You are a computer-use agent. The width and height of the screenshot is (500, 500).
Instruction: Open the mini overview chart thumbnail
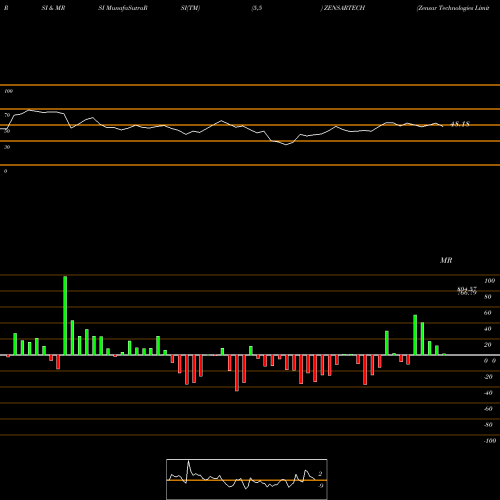pyautogui.click(x=247, y=479)
